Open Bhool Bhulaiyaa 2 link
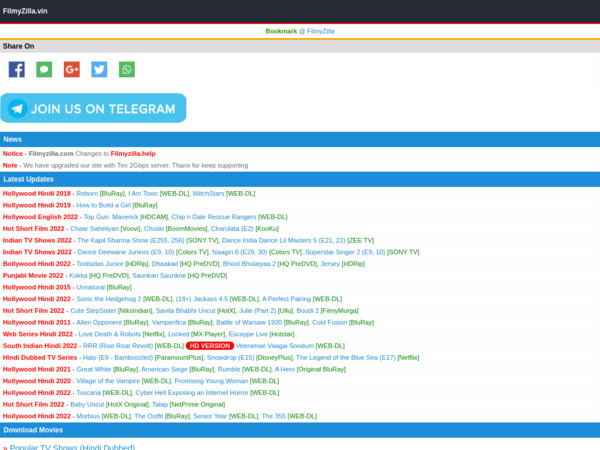Image resolution: width=600 pixels, height=450 pixels. tap(249, 264)
